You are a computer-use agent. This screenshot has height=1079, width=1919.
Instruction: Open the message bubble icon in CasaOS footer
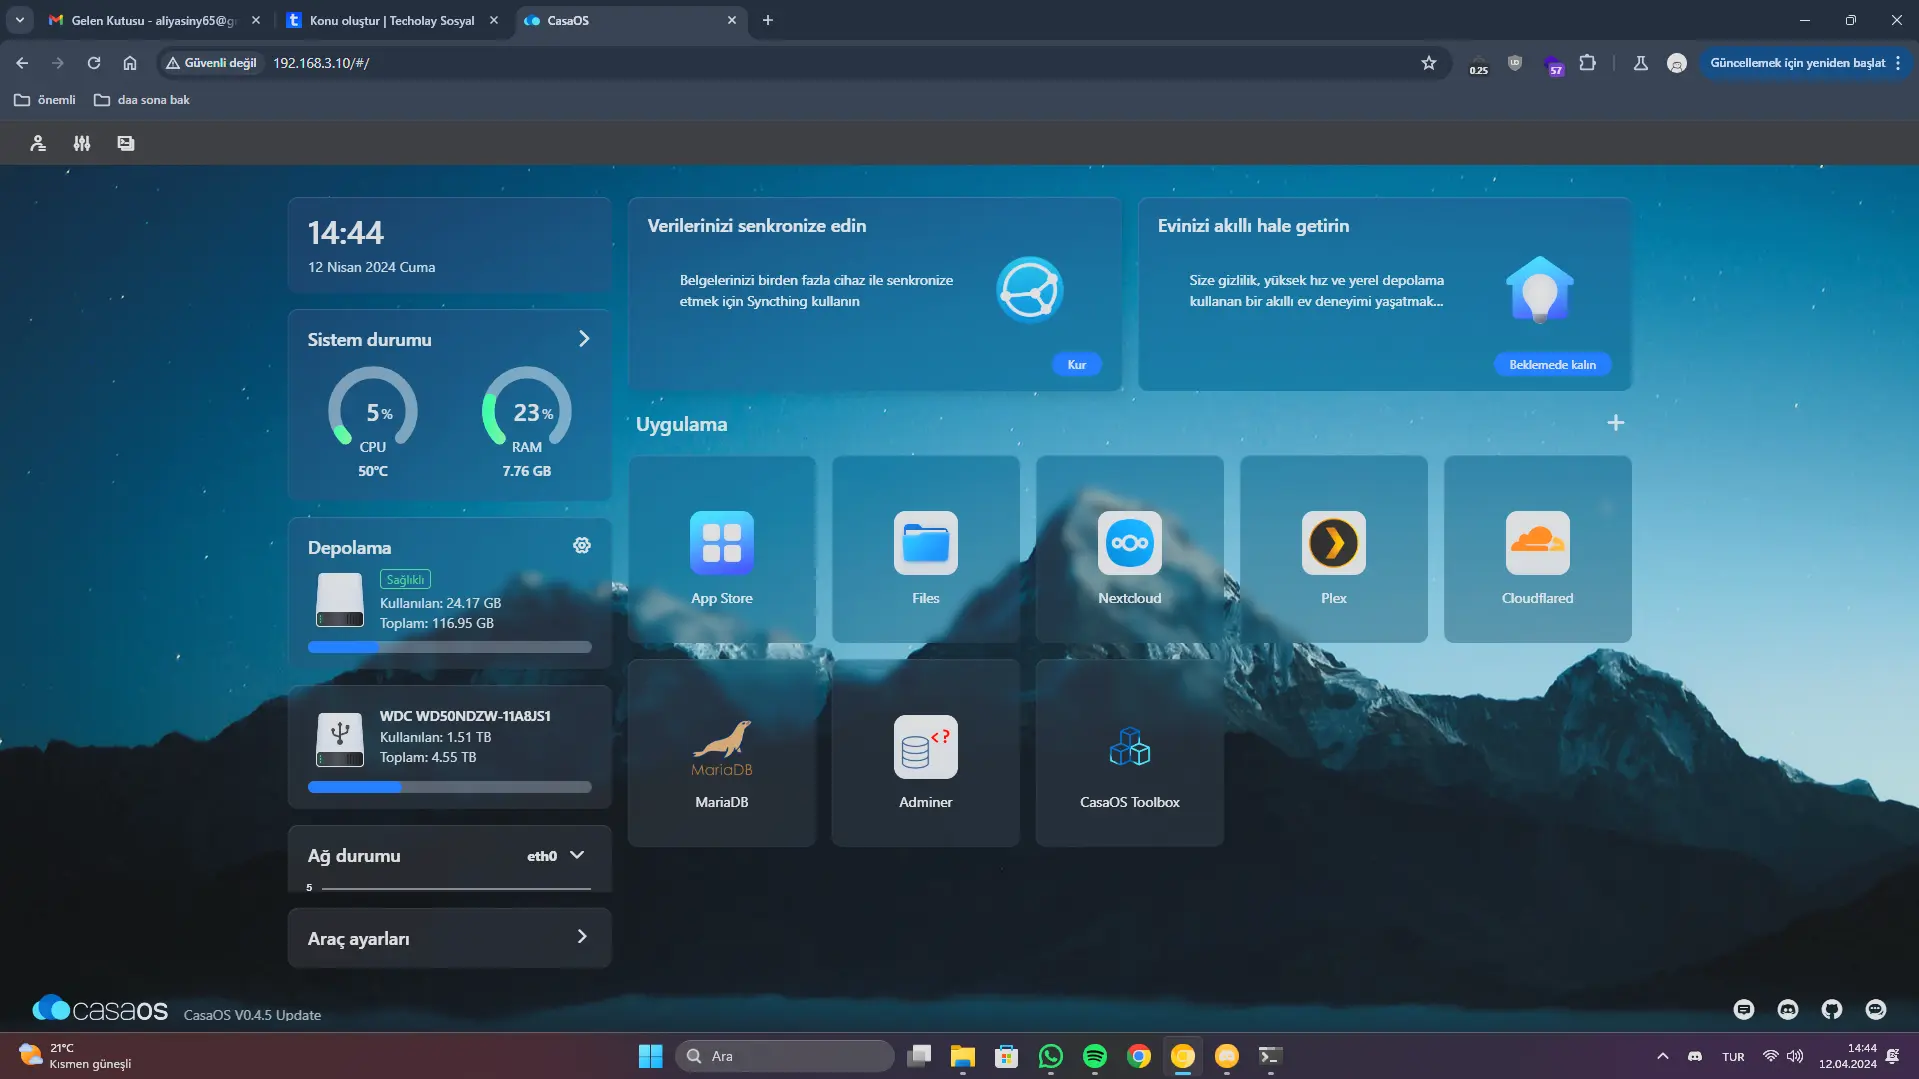[x=1876, y=1010]
